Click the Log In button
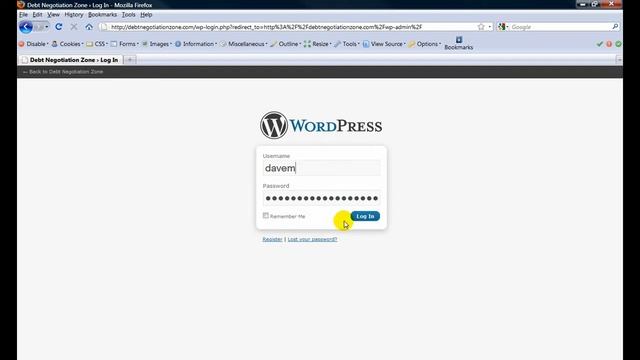640x360 pixels. (365, 216)
